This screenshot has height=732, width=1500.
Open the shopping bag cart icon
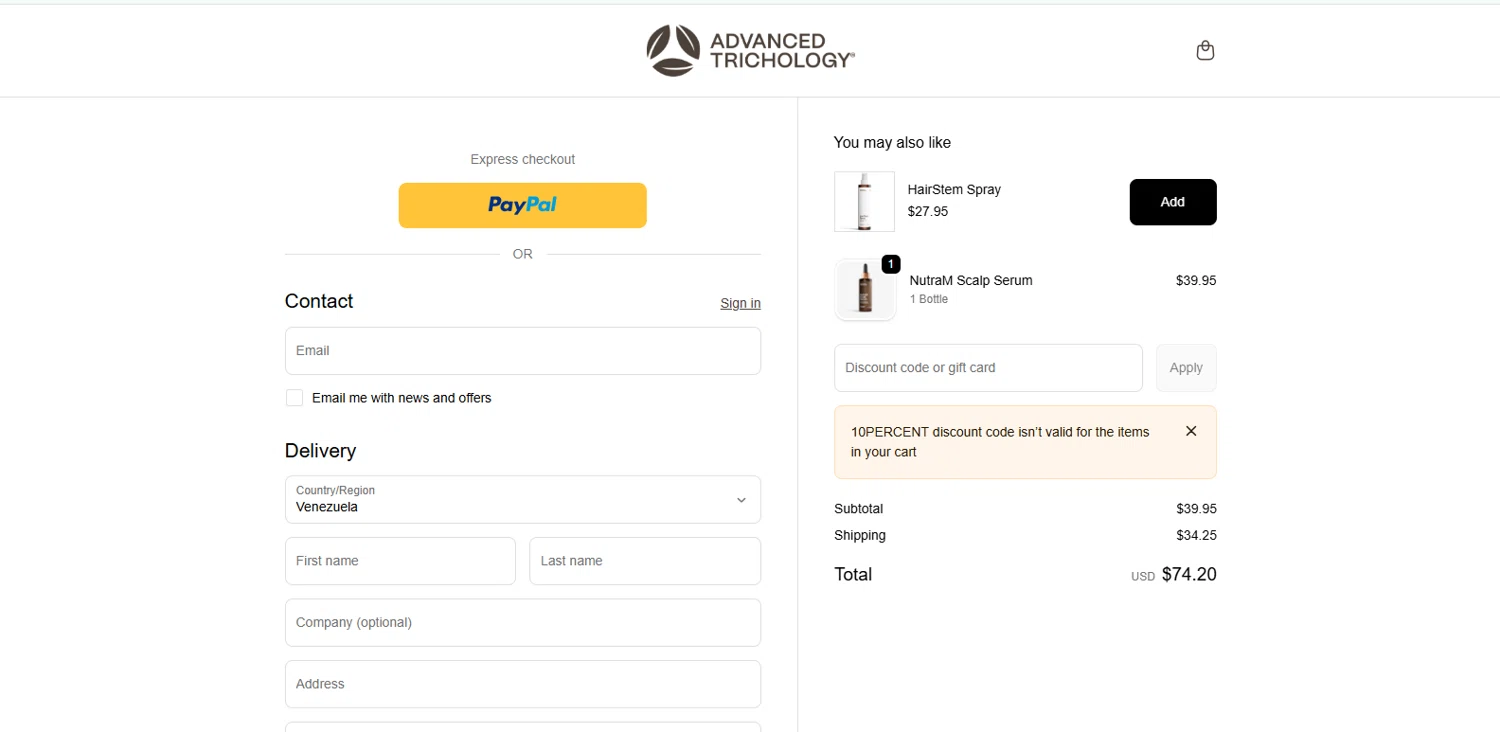tap(1205, 50)
